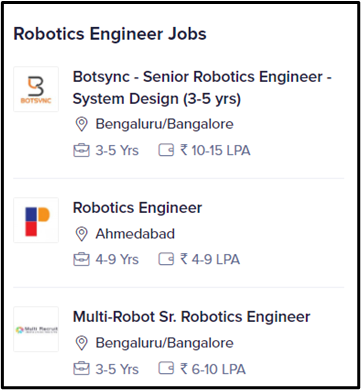
Task: Click briefcase icon in the Multi-Robot listing
Action: point(81,369)
